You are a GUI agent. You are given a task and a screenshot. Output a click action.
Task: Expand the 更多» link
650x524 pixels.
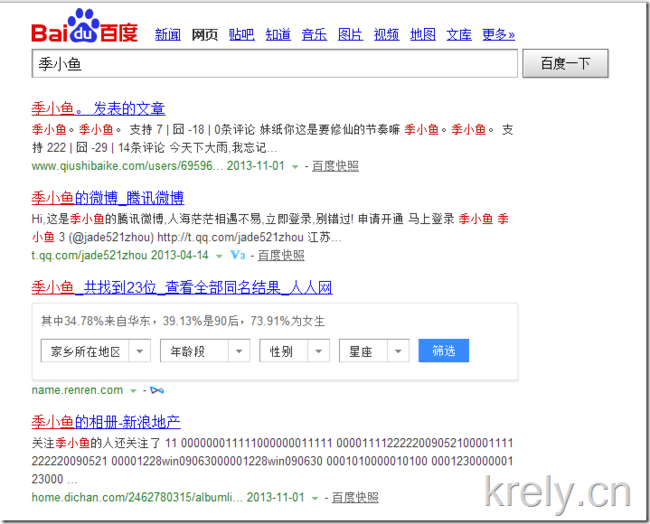click(x=498, y=34)
